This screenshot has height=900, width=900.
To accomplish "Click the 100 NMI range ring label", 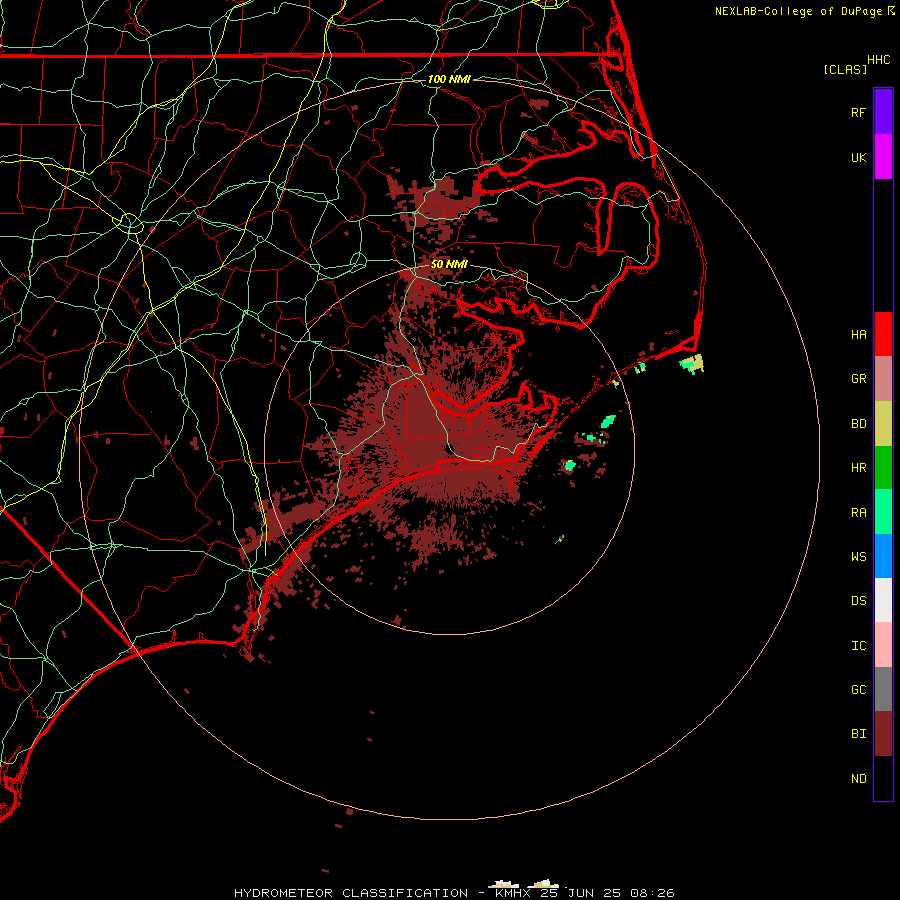I will point(449,79).
